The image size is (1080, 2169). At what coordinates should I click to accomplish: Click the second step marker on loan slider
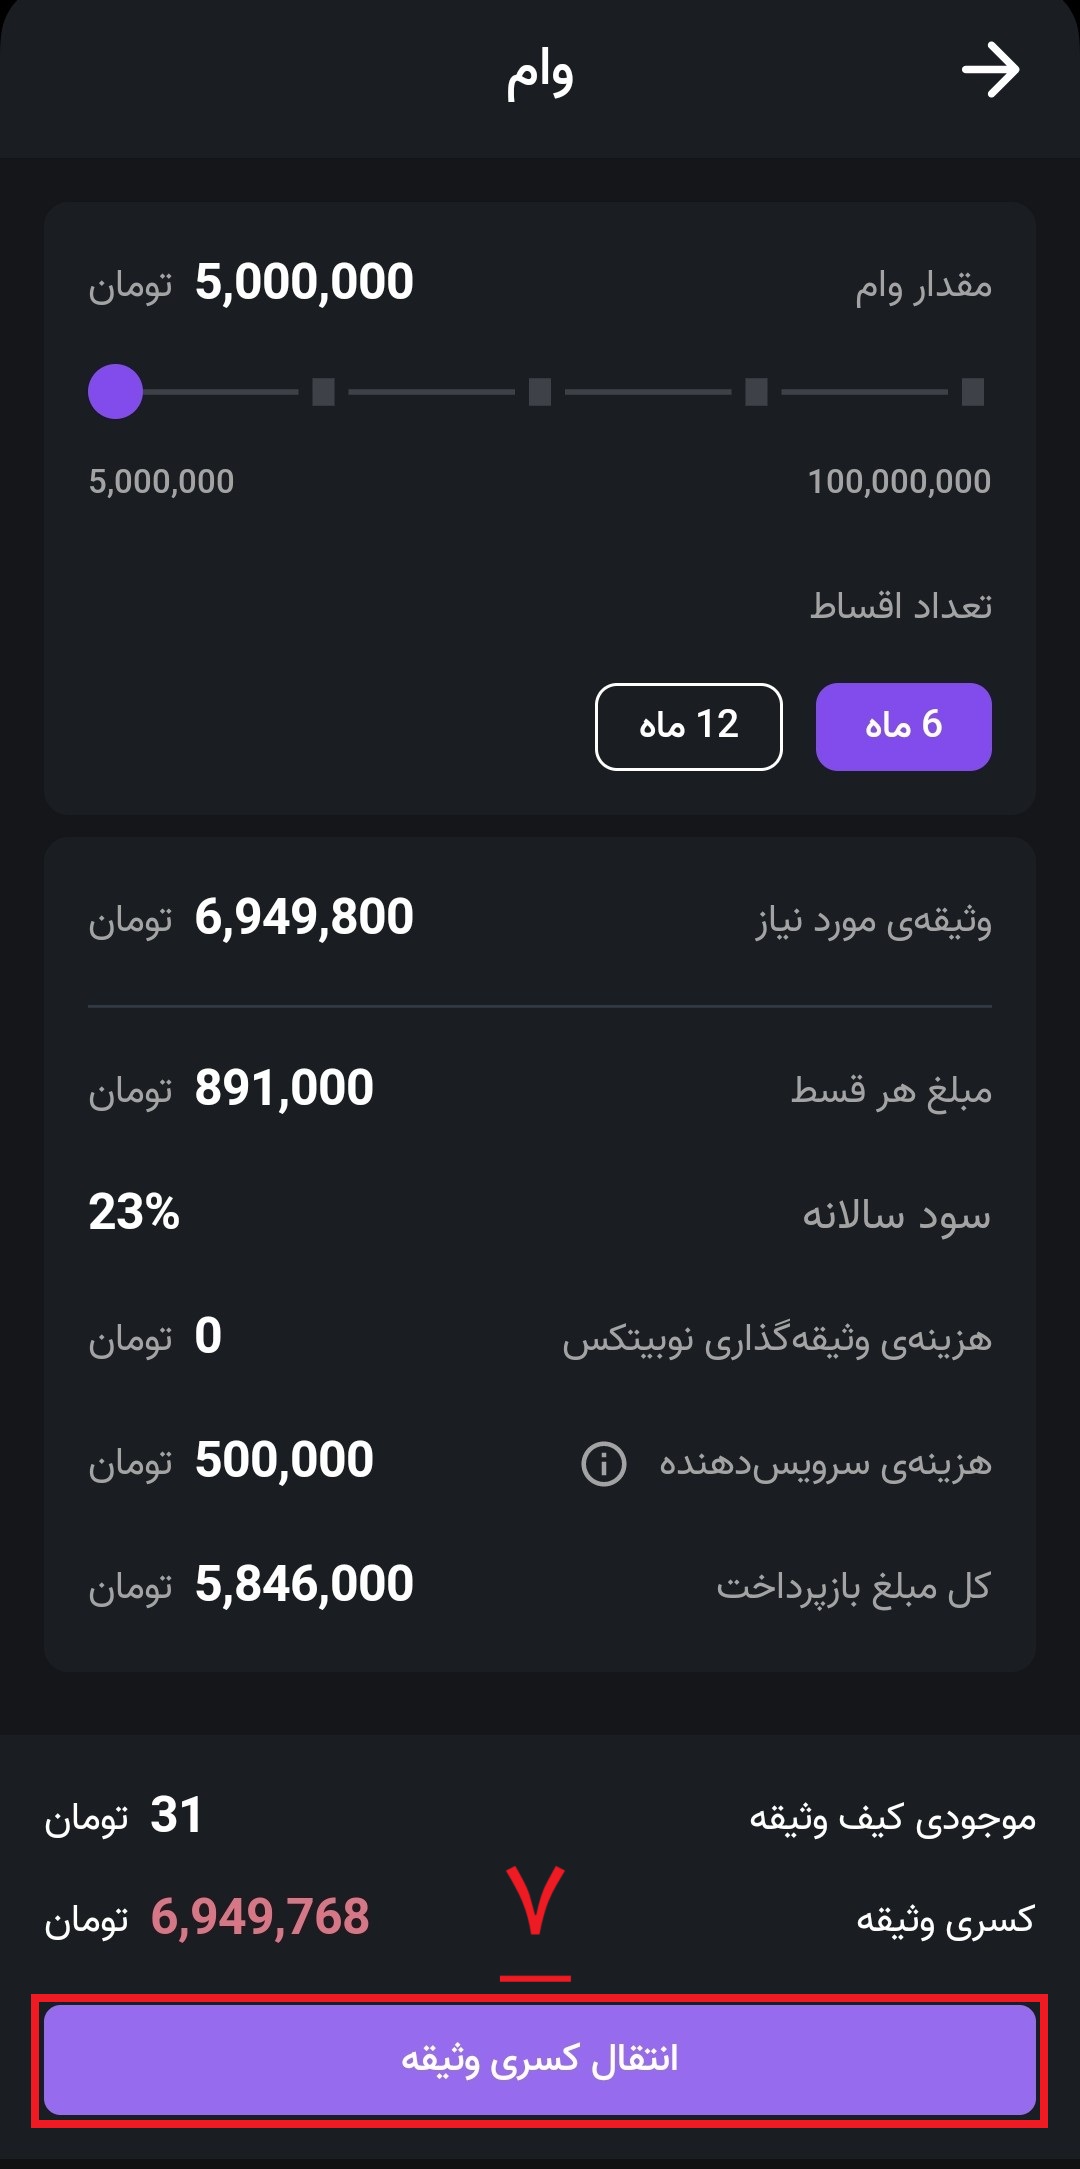point(323,391)
